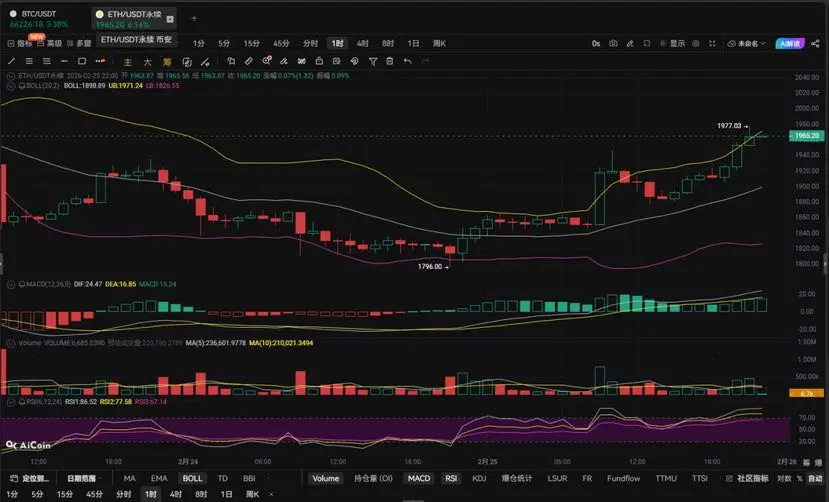
Task: Toggle the EMA indicator
Action: (x=159, y=478)
